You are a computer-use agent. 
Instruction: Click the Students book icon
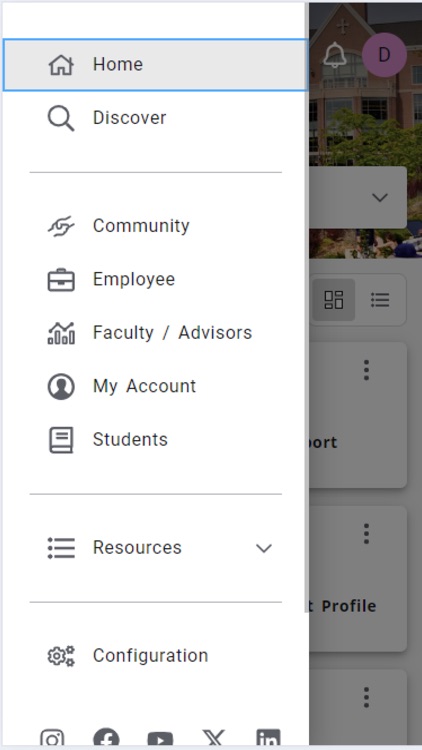tap(61, 440)
